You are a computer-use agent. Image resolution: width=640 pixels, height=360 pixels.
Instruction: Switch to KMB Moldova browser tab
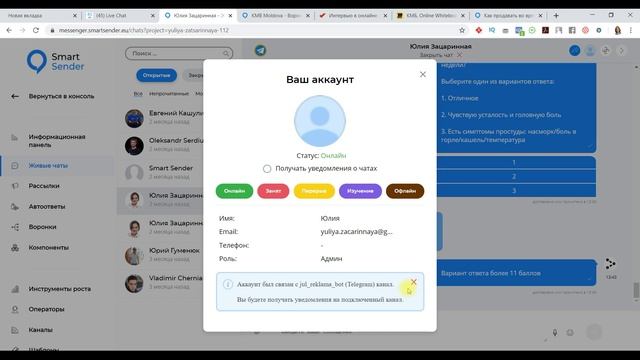[276, 16]
